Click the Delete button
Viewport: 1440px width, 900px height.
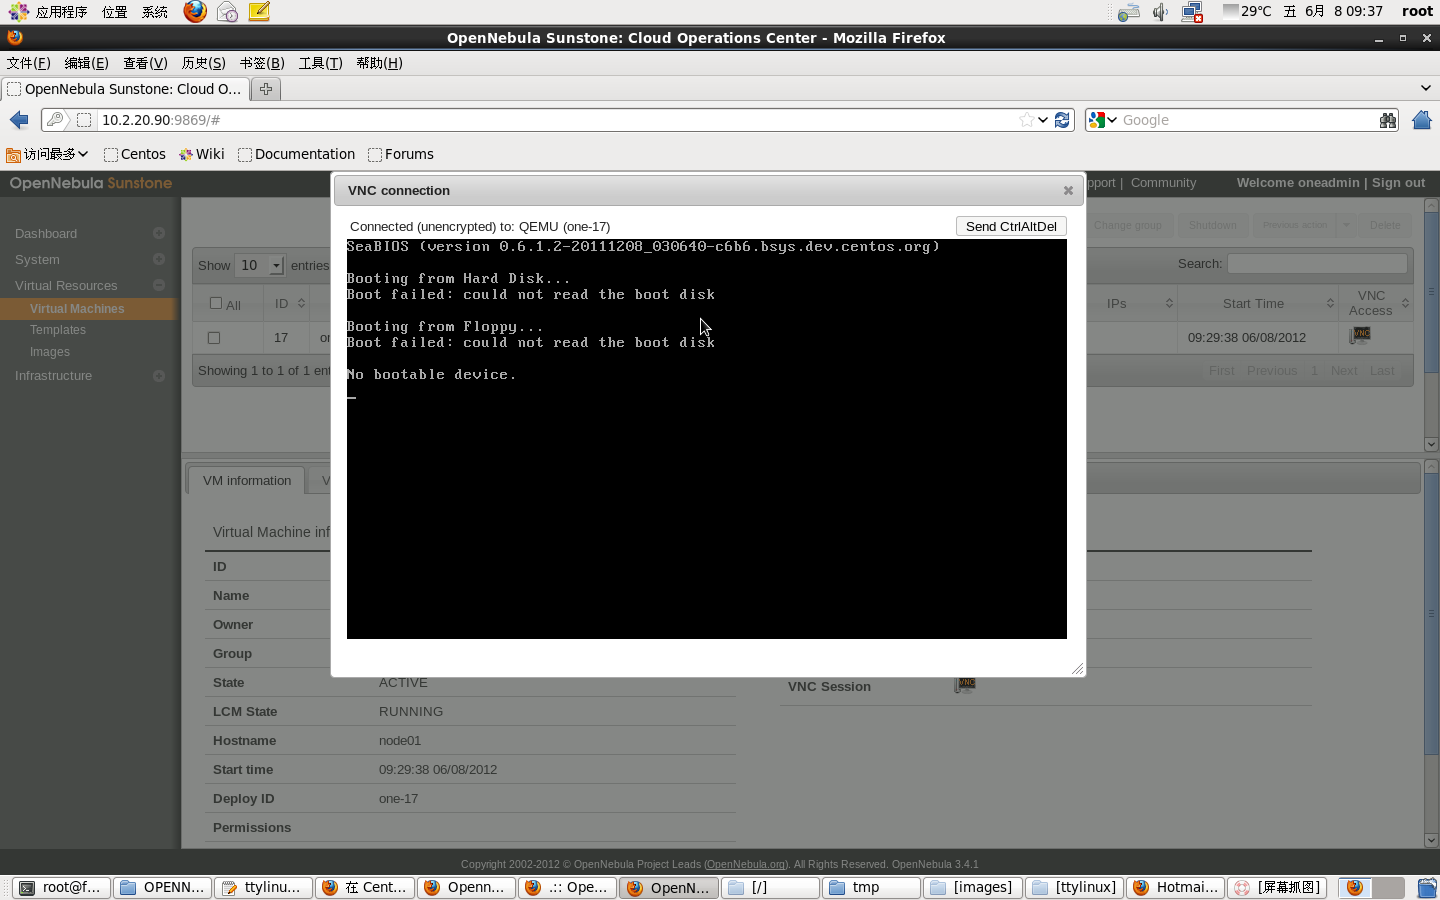tap(1385, 225)
